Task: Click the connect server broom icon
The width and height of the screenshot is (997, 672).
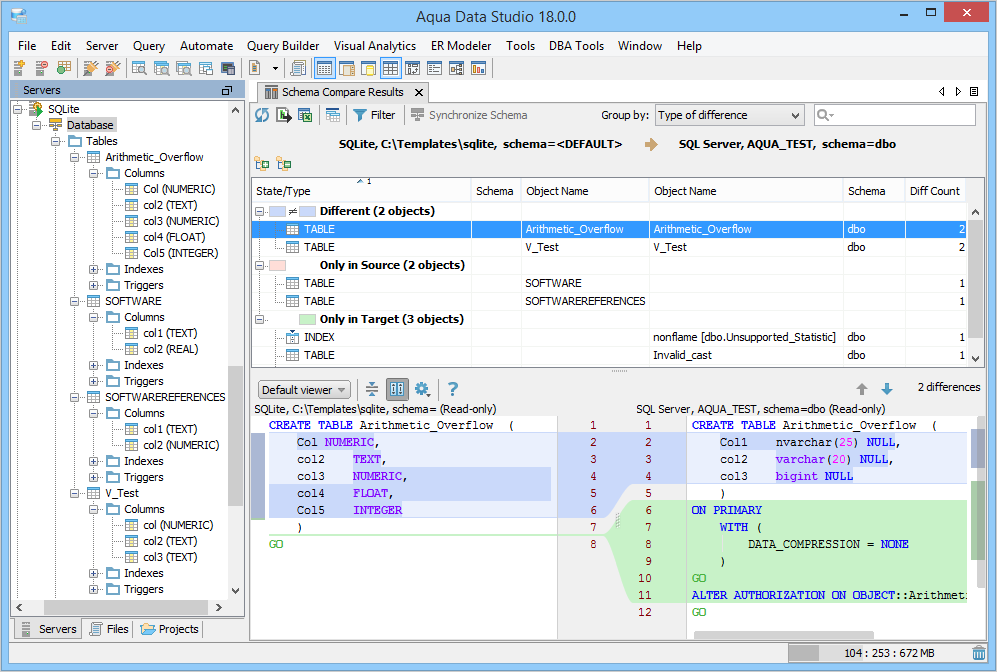Action: tap(90, 68)
